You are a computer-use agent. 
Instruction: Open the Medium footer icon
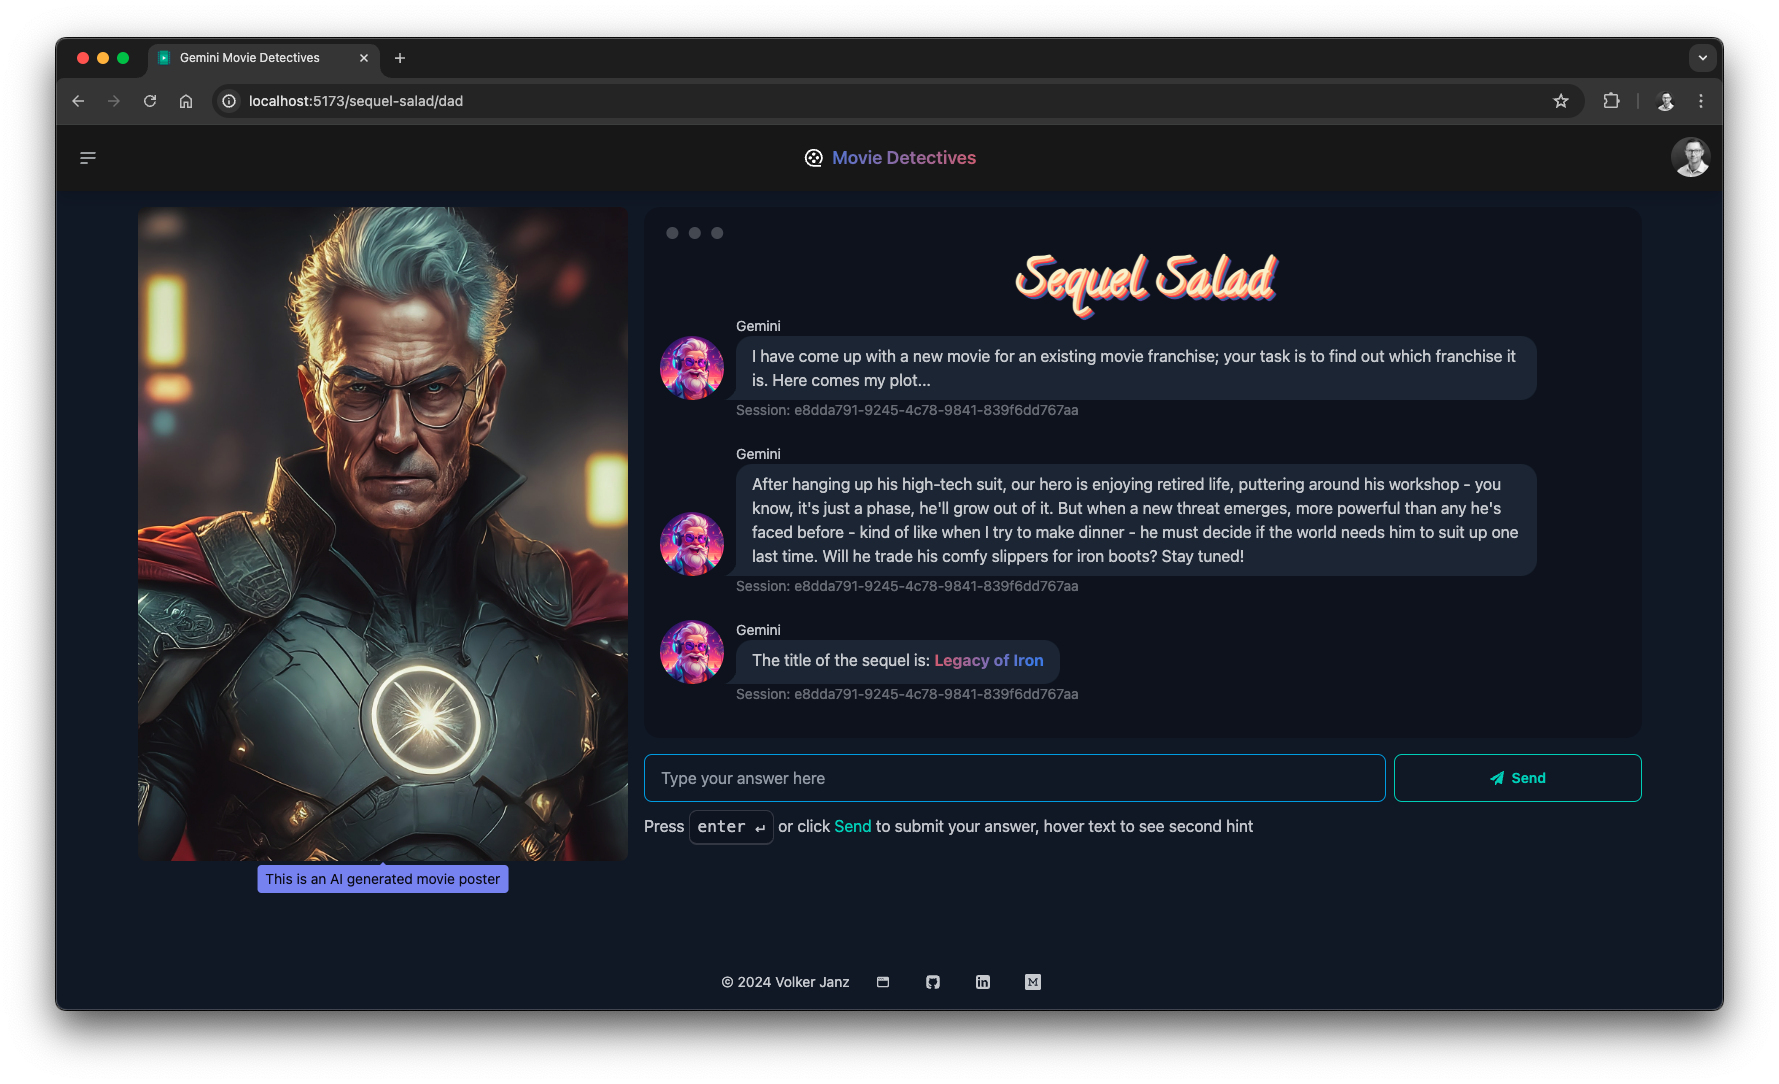(1033, 982)
